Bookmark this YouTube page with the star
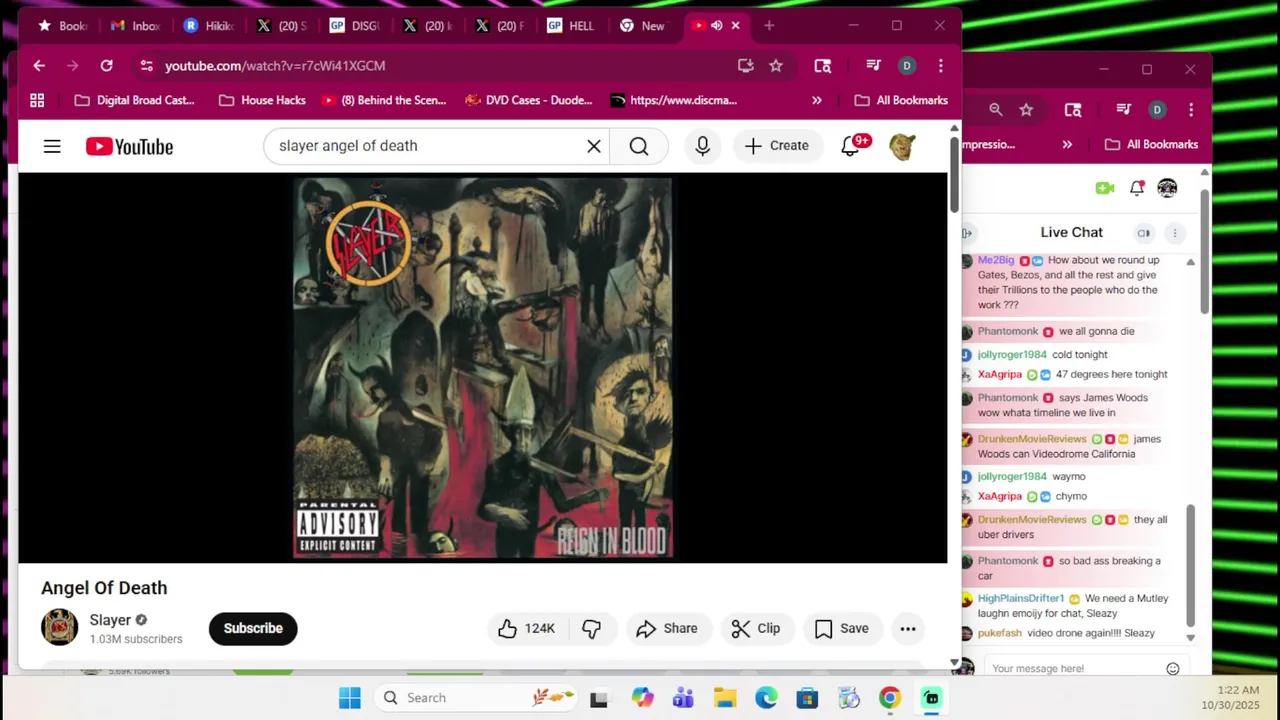The width and height of the screenshot is (1280, 720). coord(776,65)
